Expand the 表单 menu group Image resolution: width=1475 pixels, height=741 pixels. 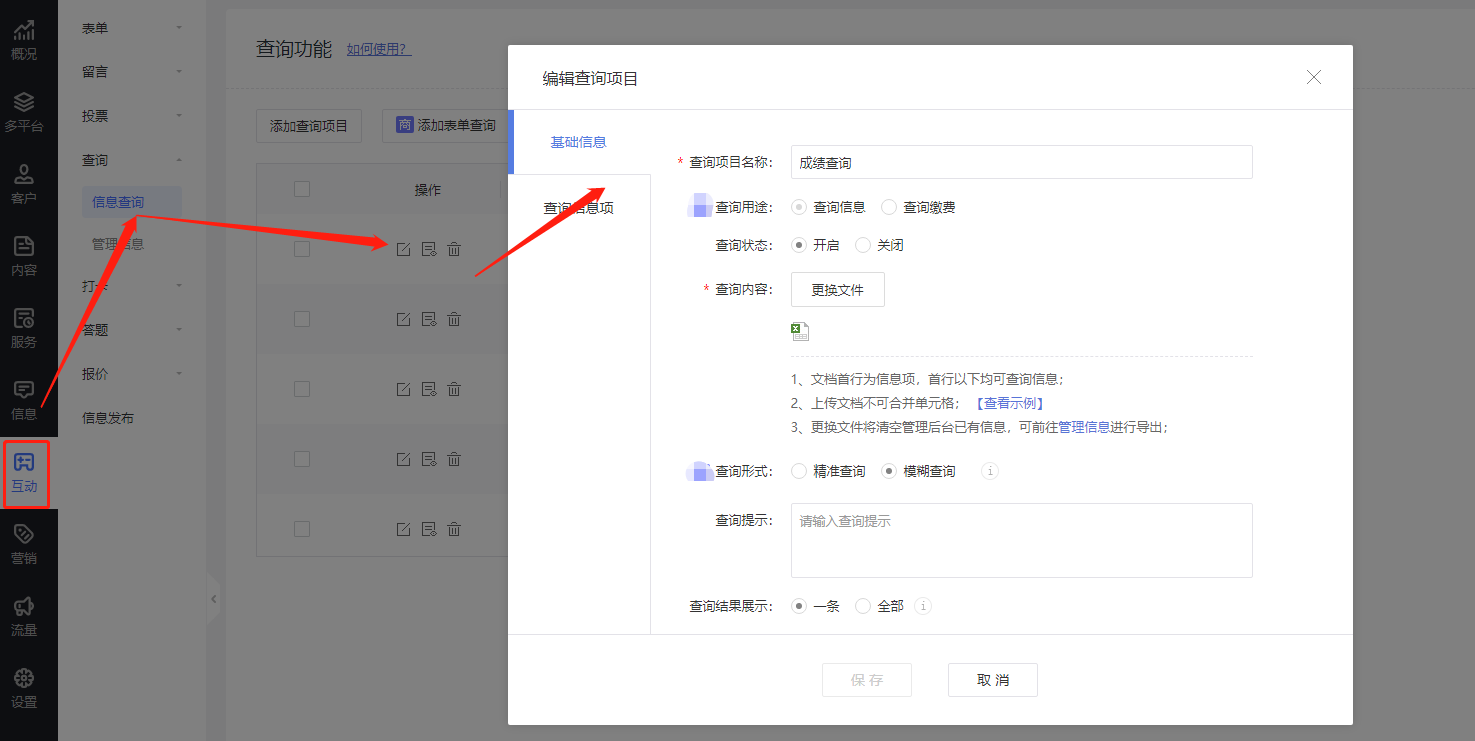(x=132, y=28)
